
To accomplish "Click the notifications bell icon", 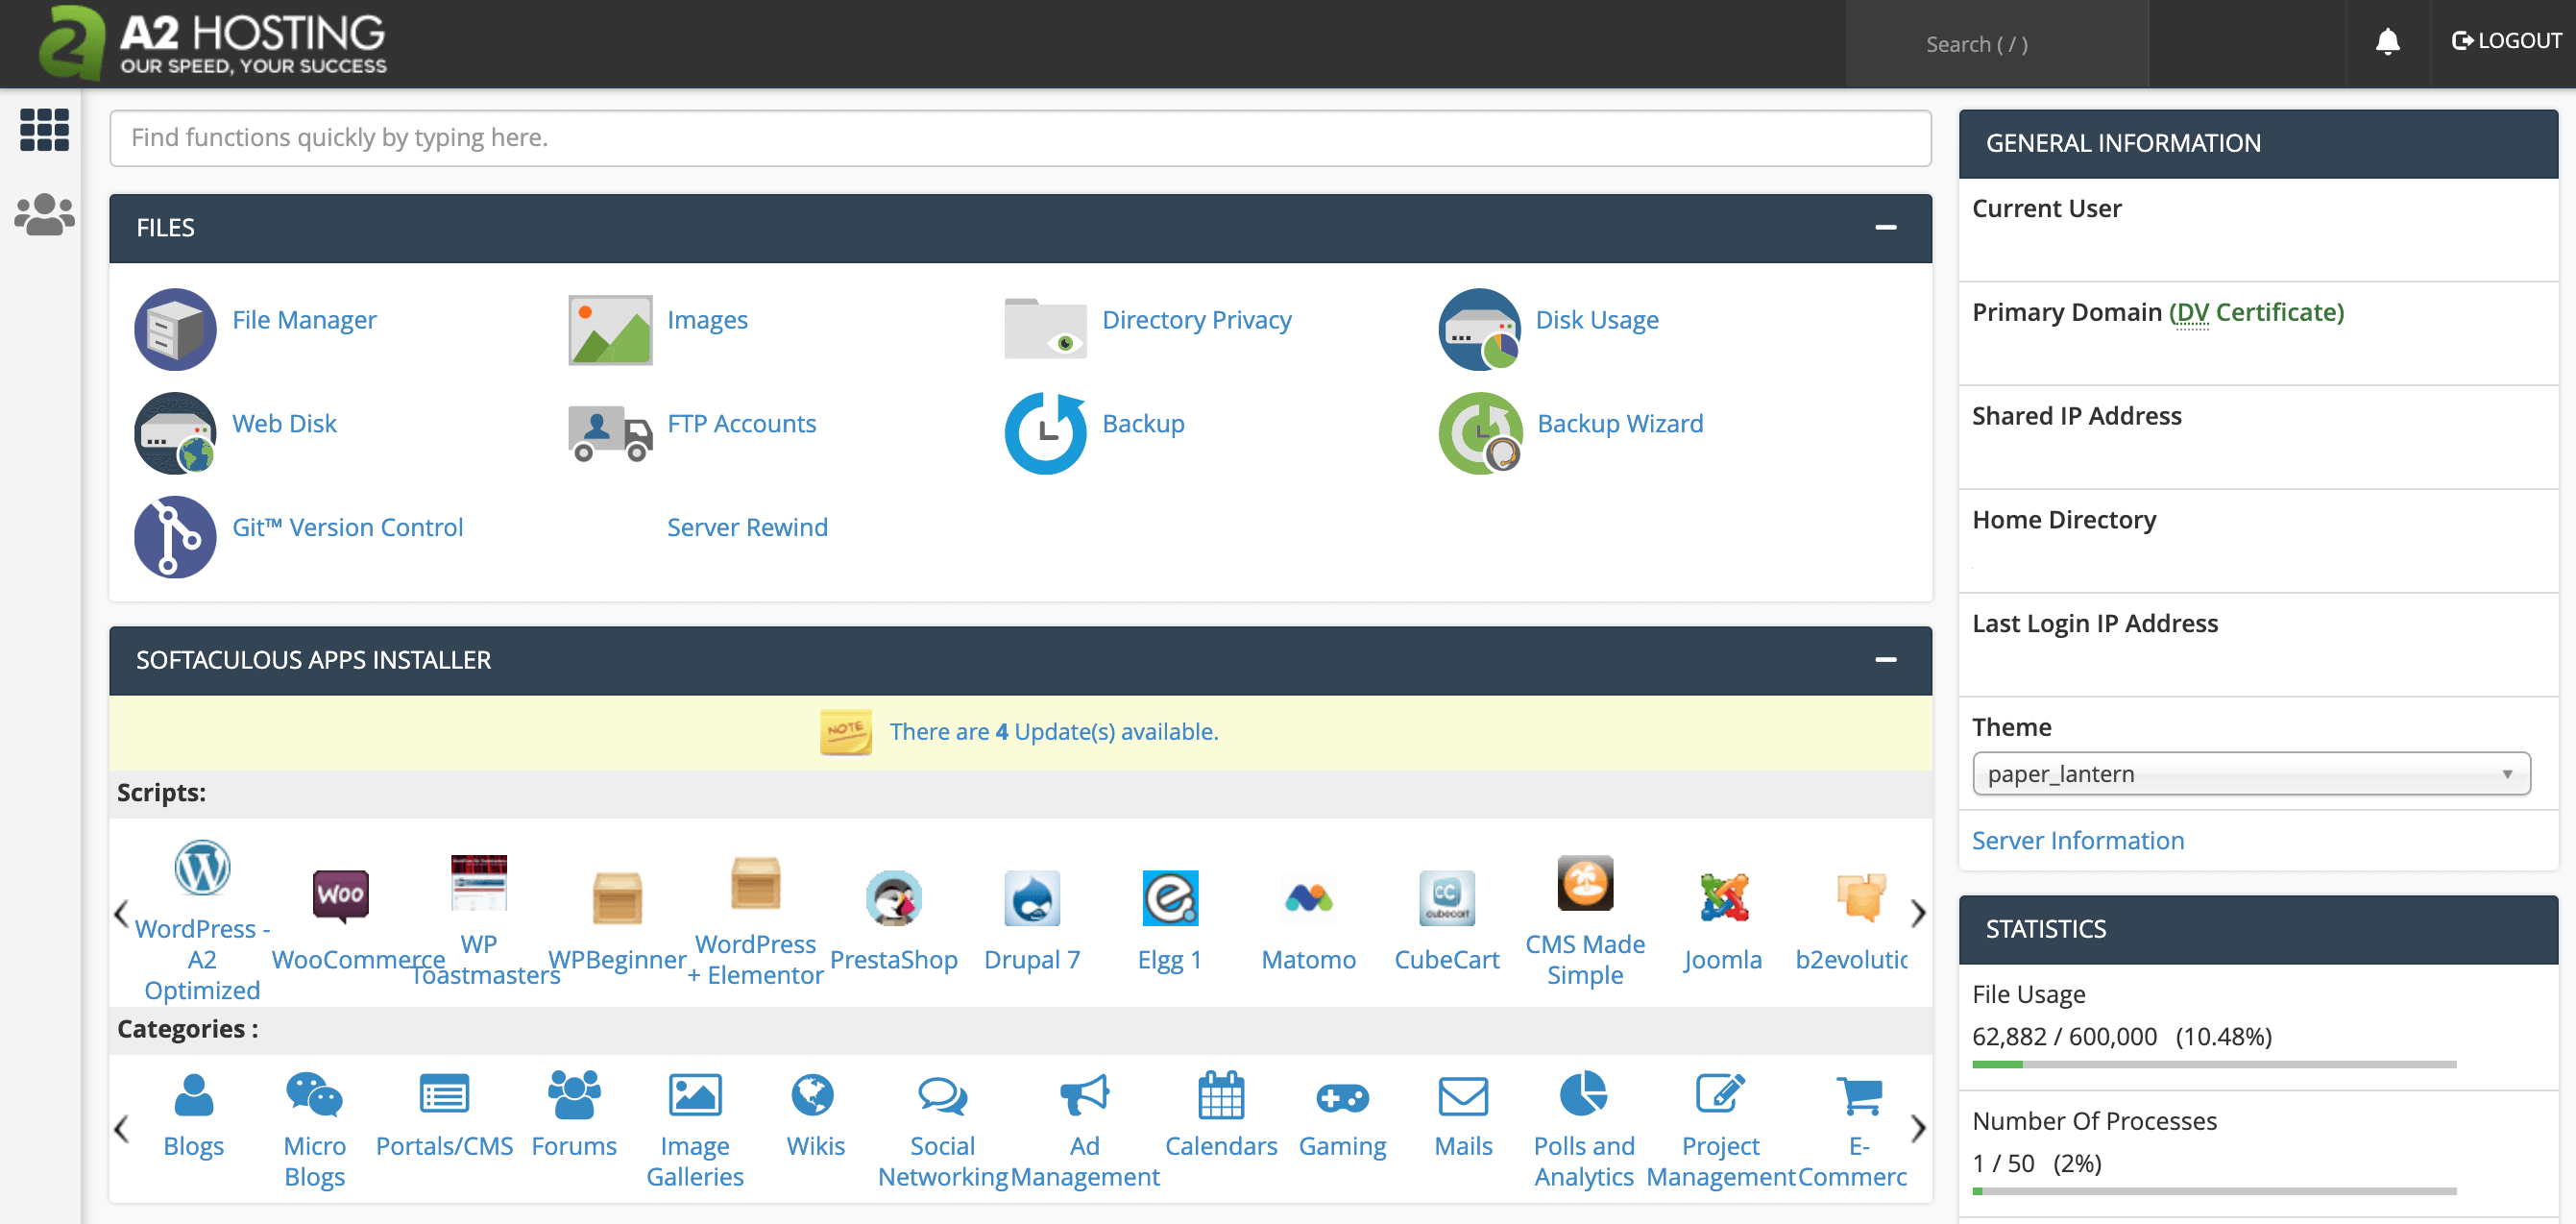I will tap(2387, 42).
